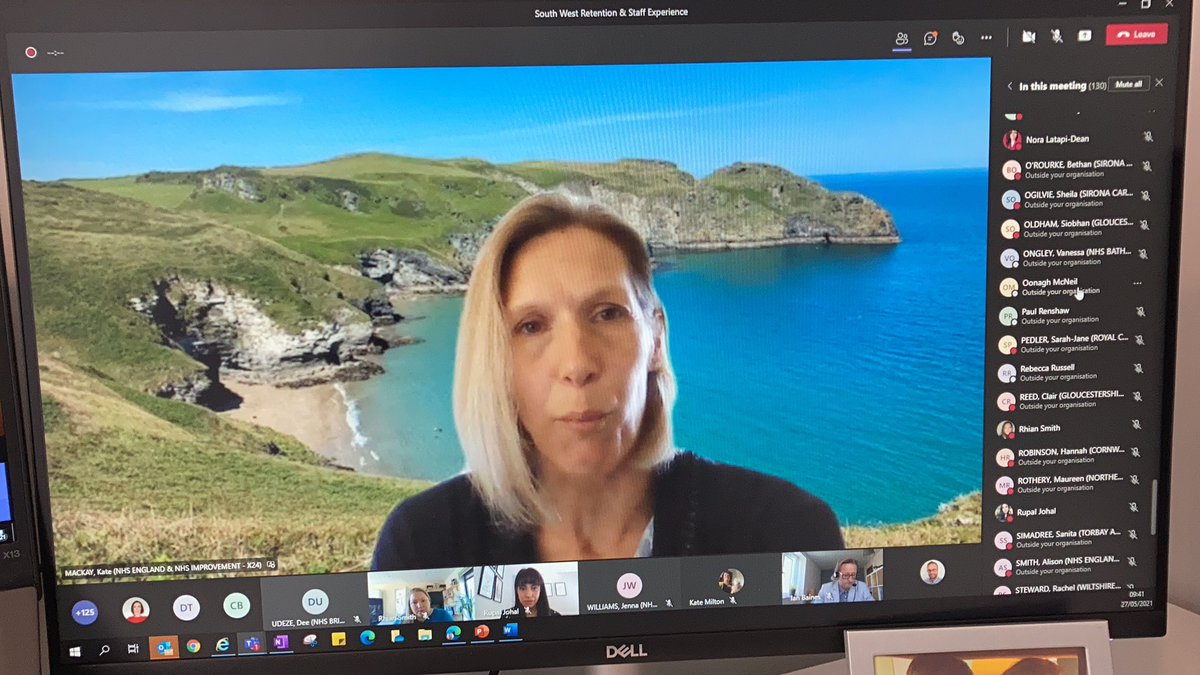Collapse the In this meeting section chevron
The image size is (1200, 675).
click(x=1009, y=86)
